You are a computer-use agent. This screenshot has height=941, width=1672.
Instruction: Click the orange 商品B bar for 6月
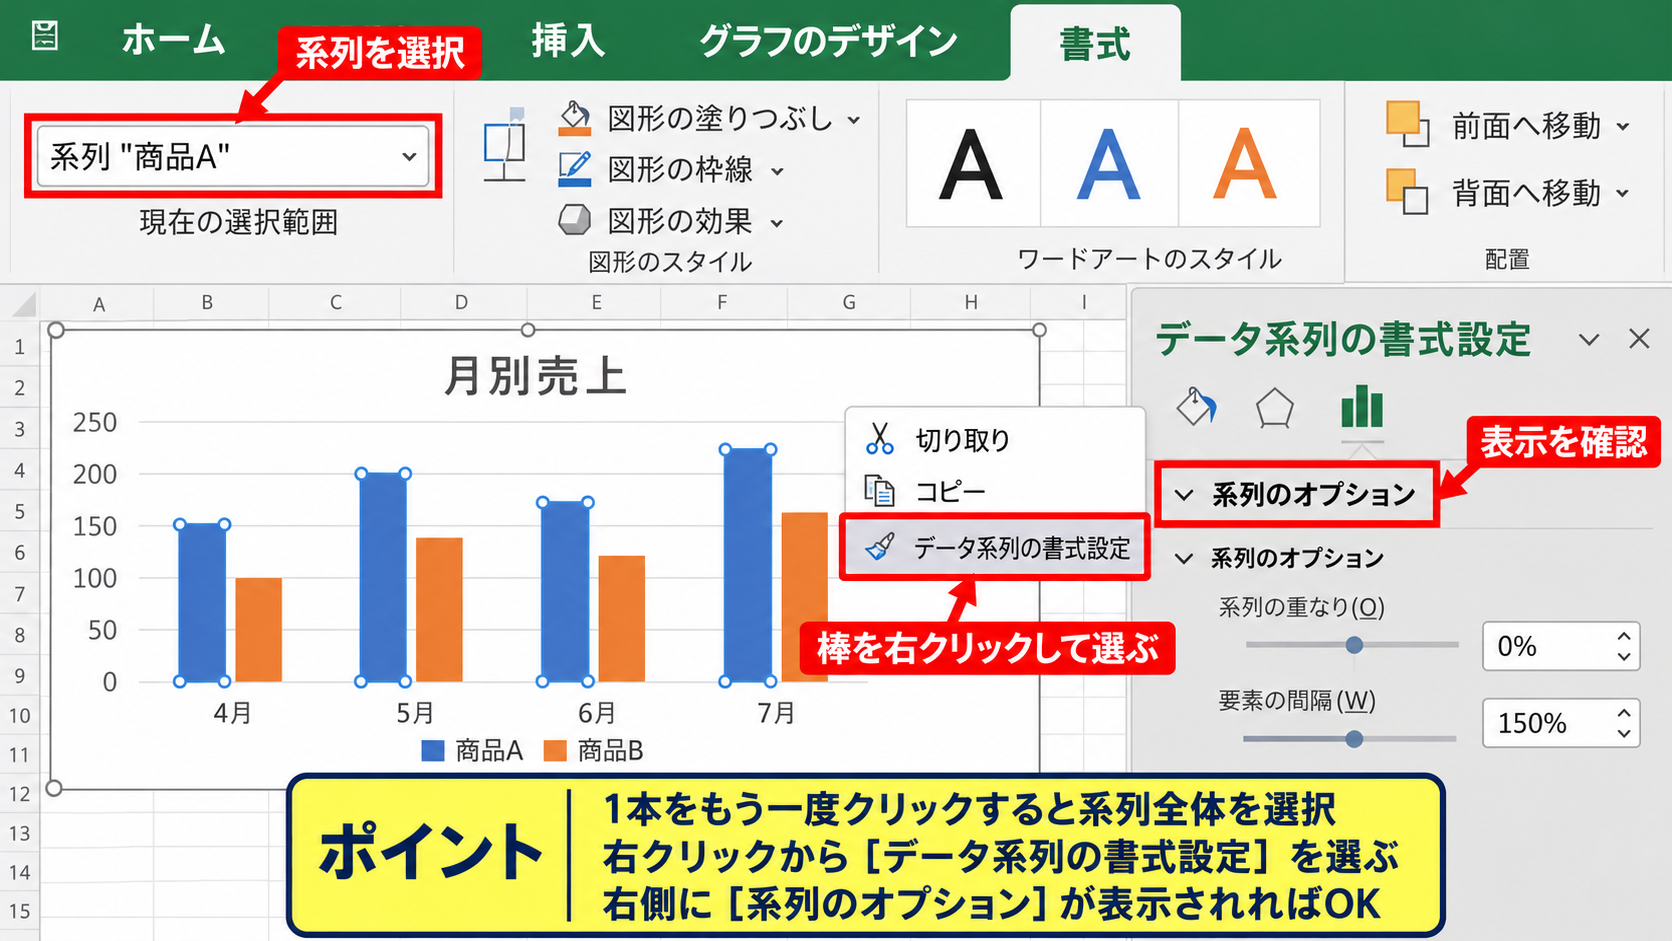pos(622,619)
